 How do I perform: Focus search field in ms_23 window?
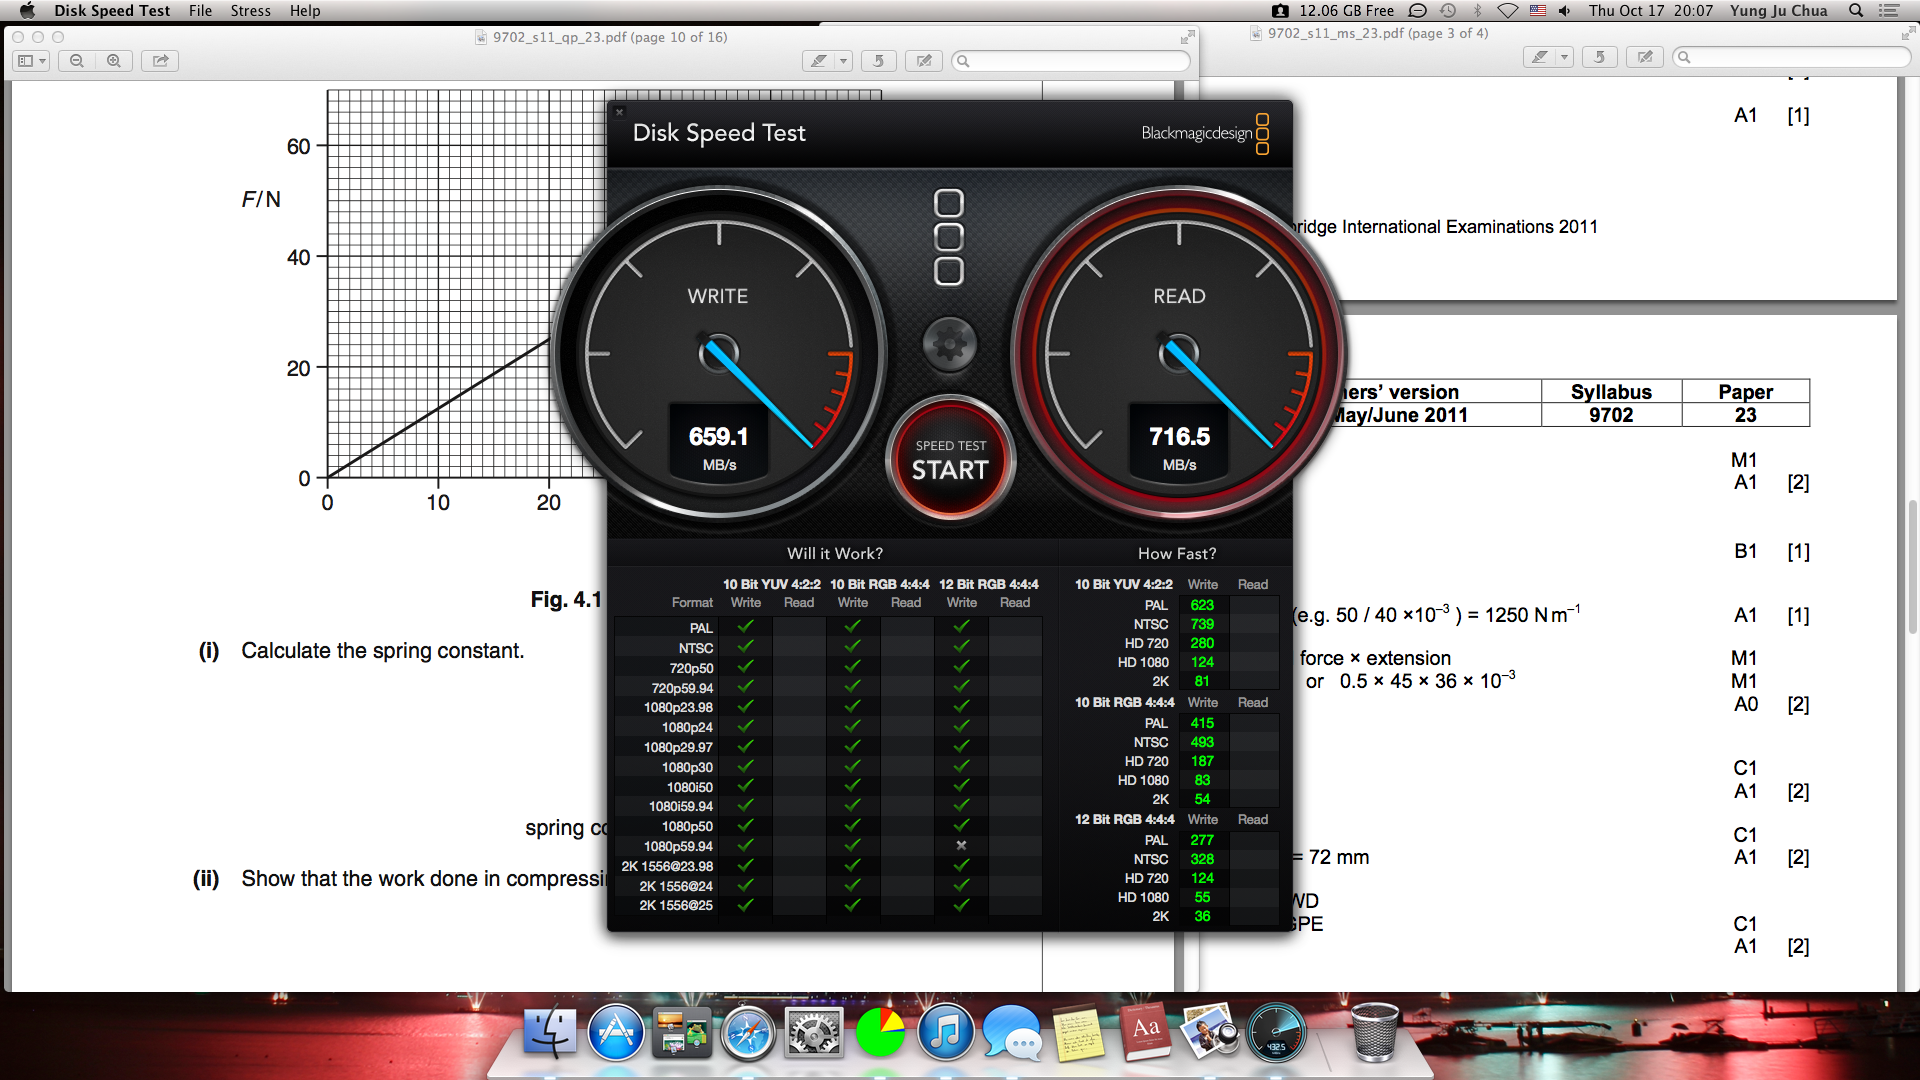click(x=1791, y=57)
